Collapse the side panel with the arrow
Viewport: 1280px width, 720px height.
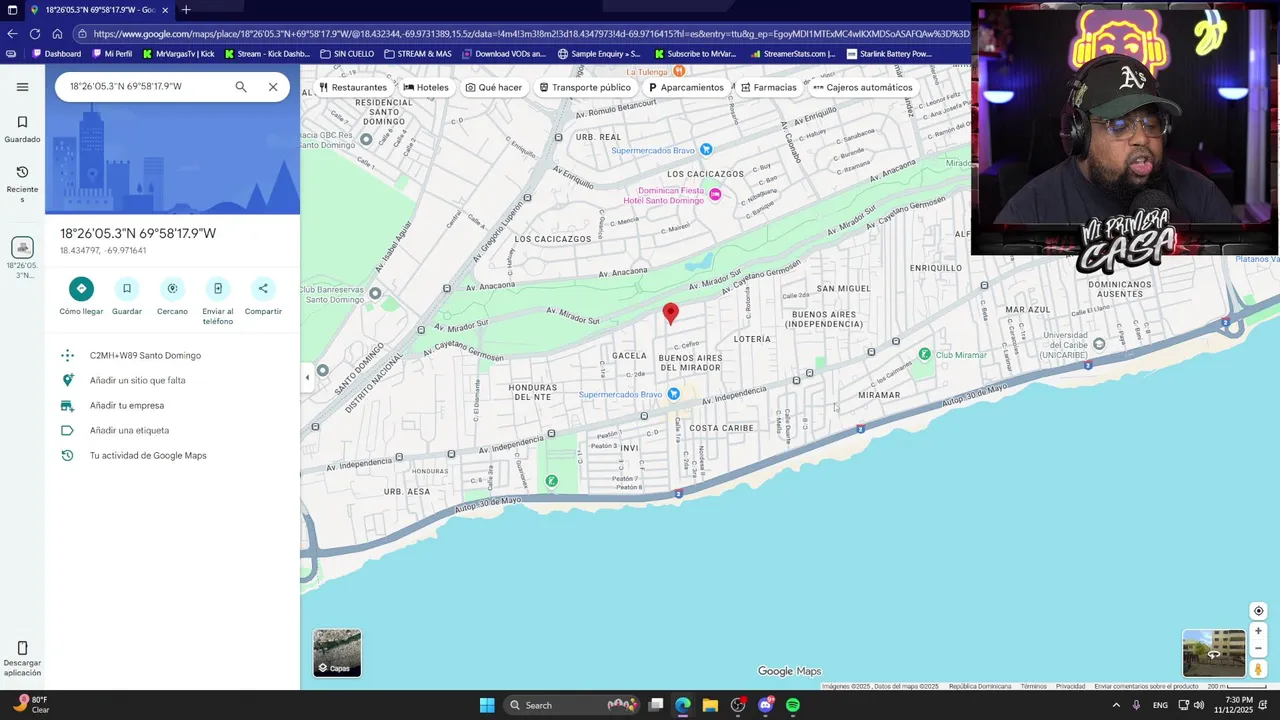[307, 378]
